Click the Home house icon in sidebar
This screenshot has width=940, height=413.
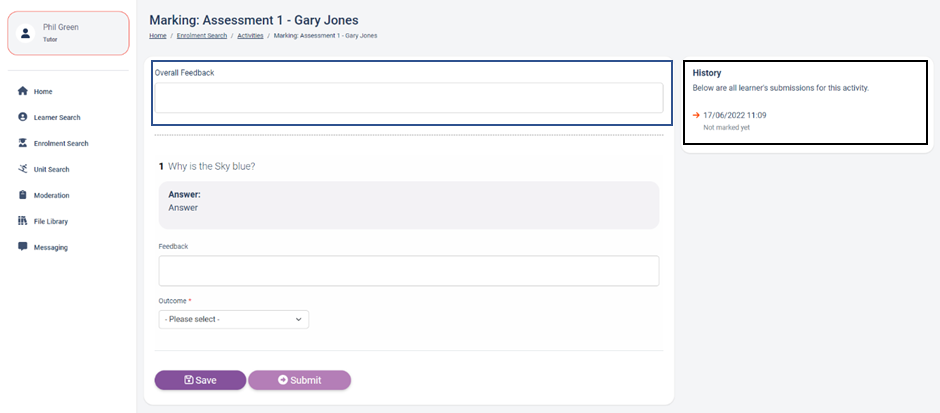pos(23,91)
